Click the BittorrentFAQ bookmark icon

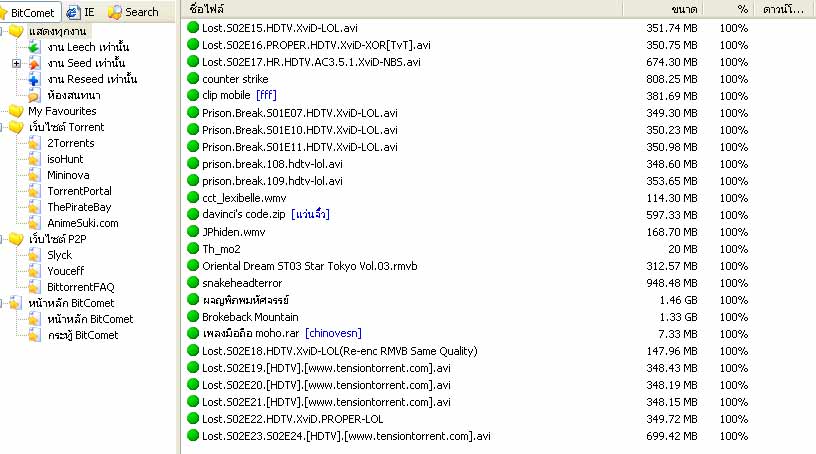point(34,287)
